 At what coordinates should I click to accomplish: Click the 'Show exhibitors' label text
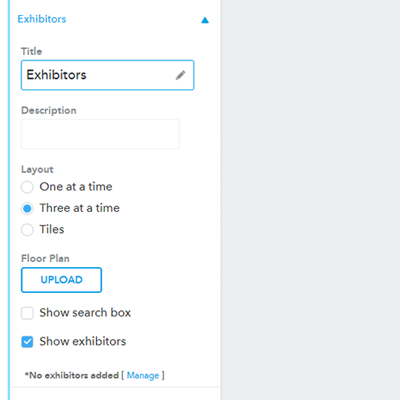[x=83, y=341]
